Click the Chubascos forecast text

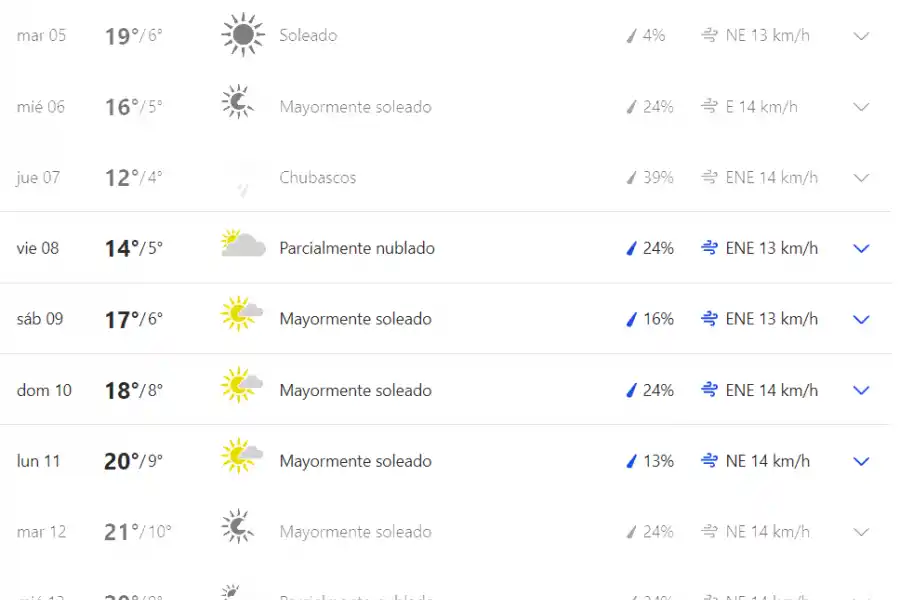(317, 177)
